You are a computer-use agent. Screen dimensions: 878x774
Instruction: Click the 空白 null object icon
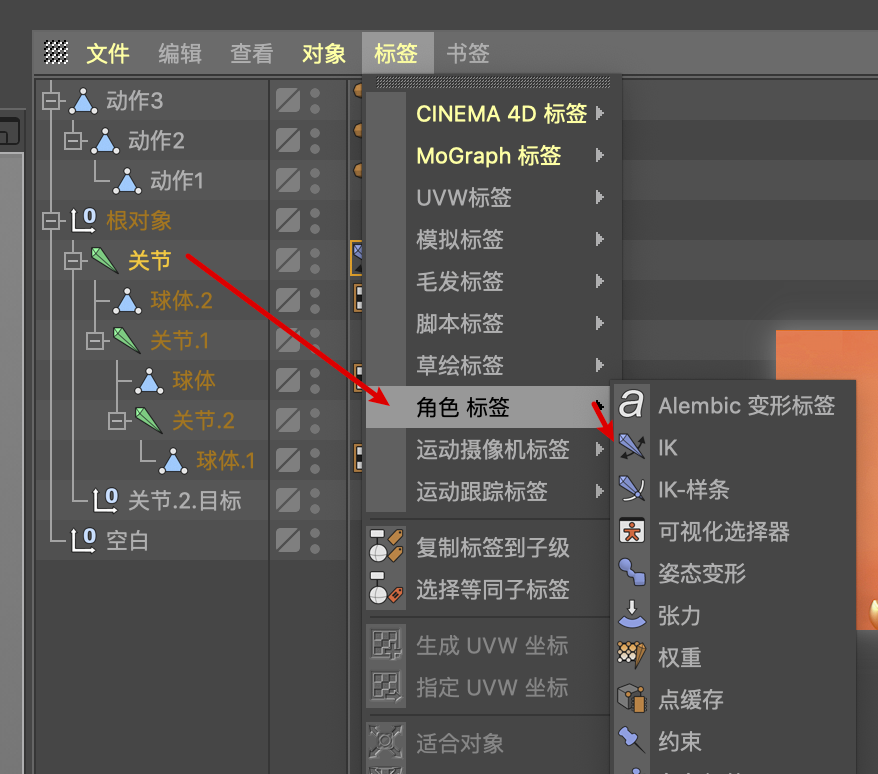coord(83,540)
